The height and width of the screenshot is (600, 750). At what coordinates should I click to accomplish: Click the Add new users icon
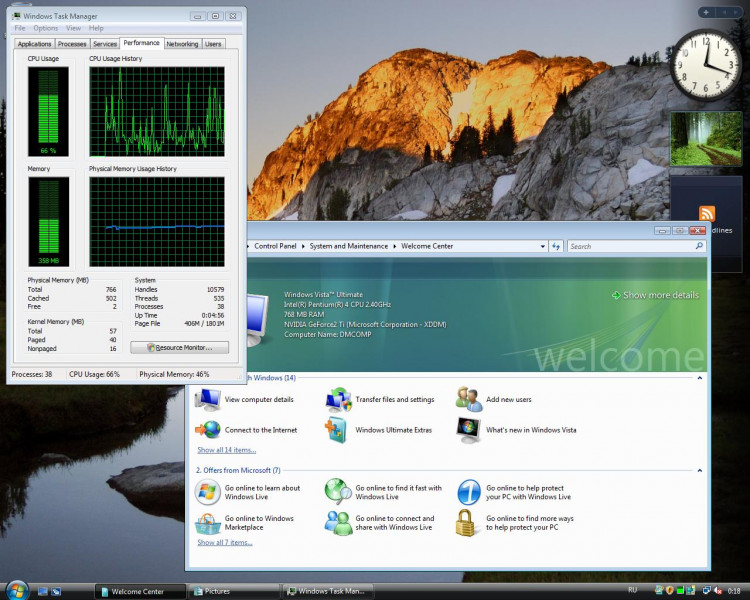click(469, 400)
